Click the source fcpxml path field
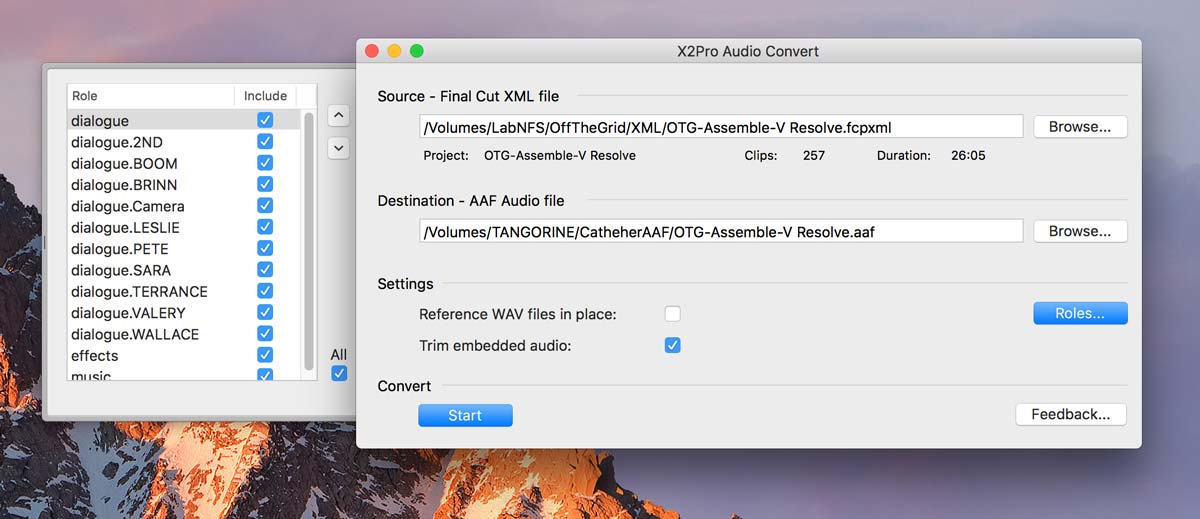The width and height of the screenshot is (1200, 519). point(721,127)
